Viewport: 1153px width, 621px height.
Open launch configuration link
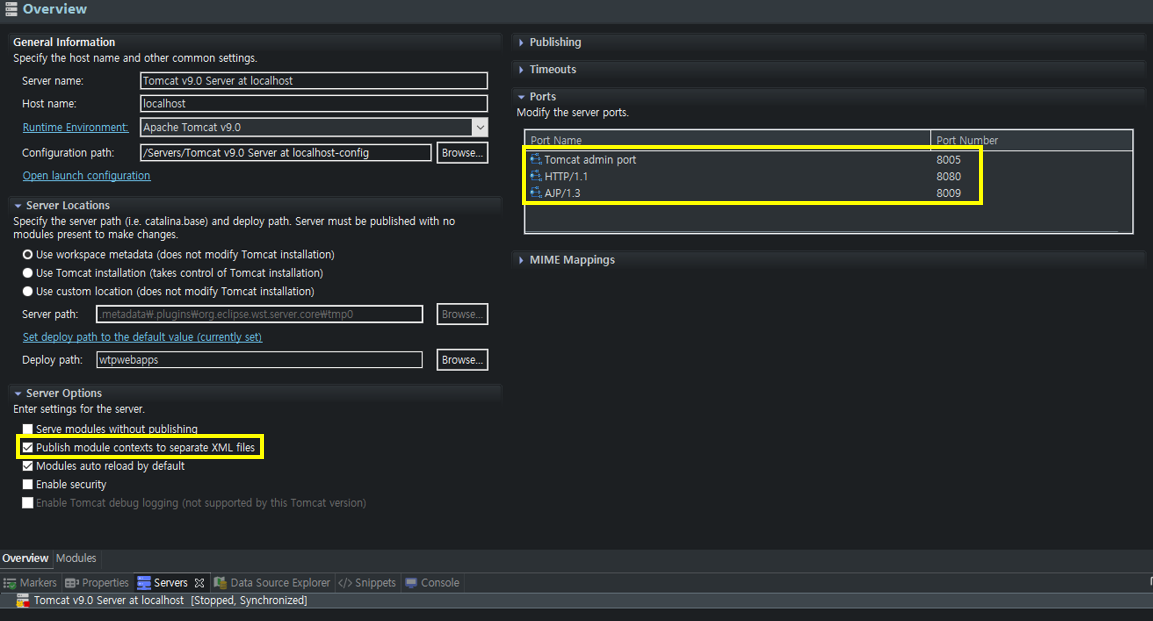coord(87,176)
